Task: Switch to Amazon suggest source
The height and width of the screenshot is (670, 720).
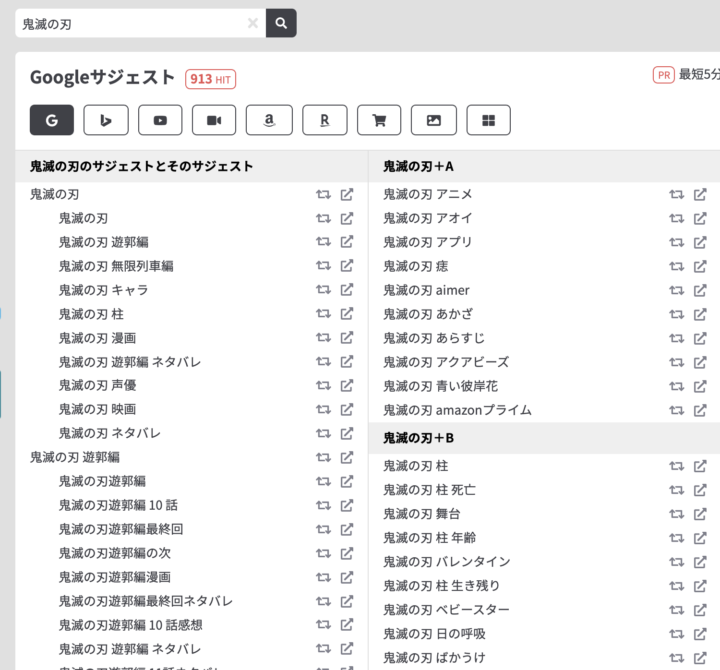Action: pyautogui.click(x=269, y=120)
